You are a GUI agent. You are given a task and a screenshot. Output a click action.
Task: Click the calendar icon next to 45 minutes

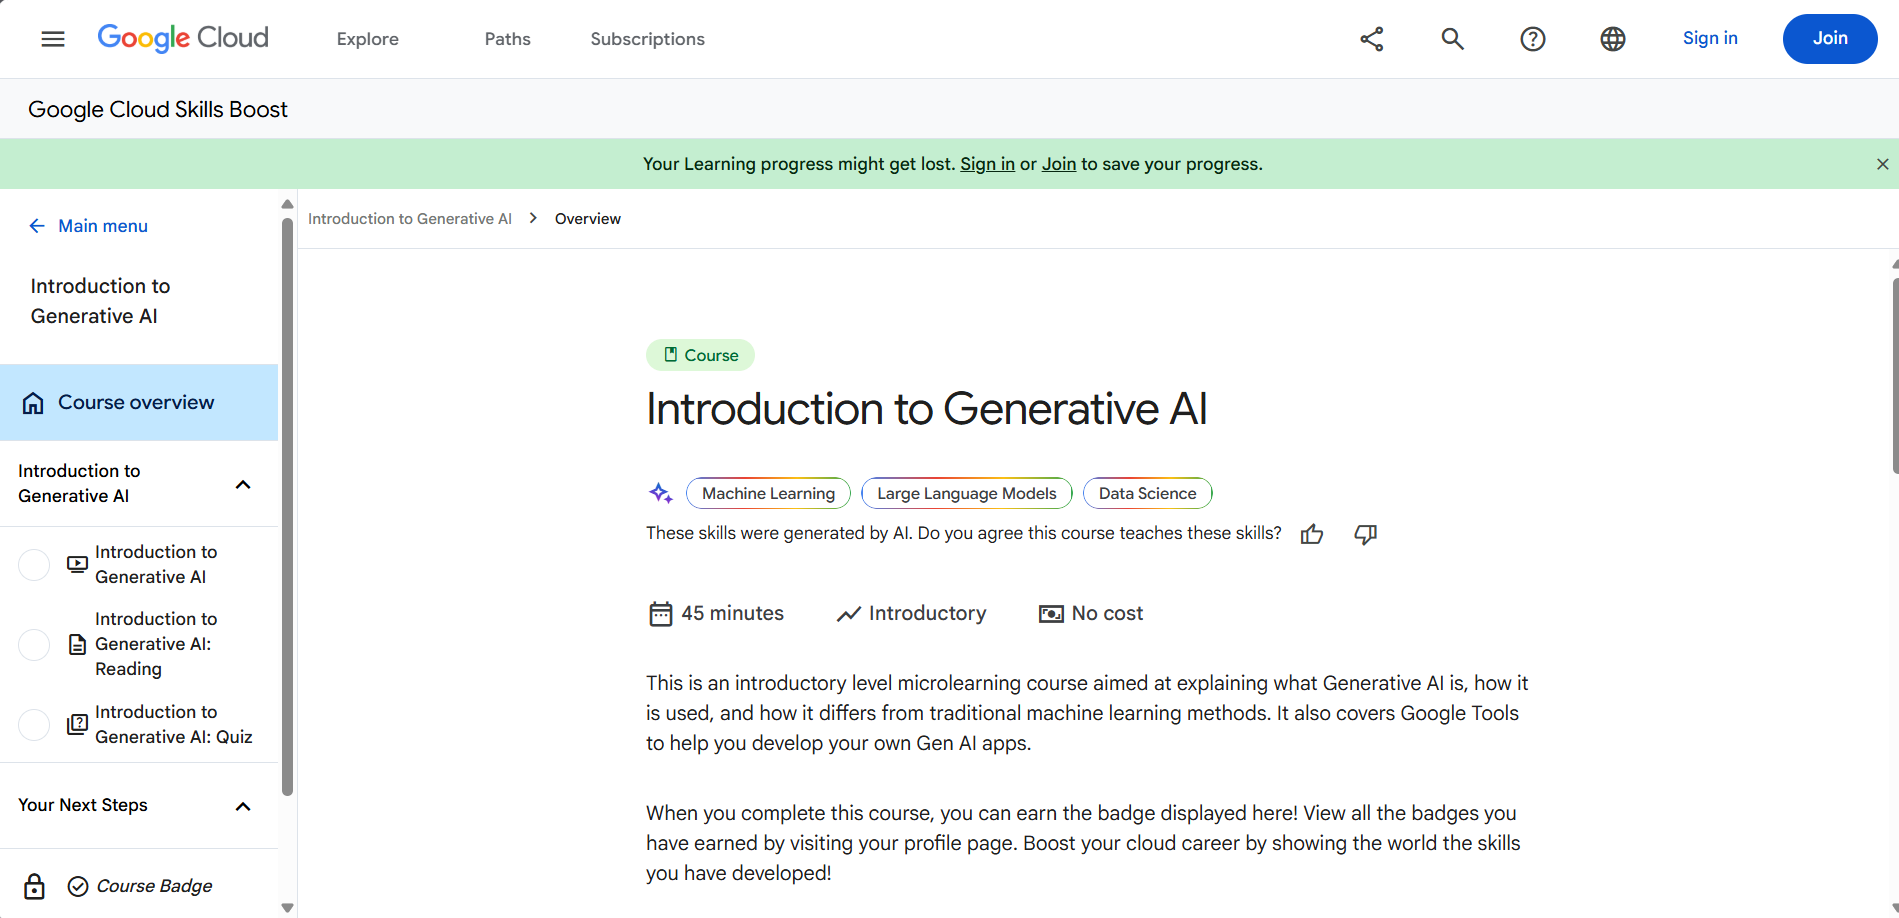coord(661,614)
